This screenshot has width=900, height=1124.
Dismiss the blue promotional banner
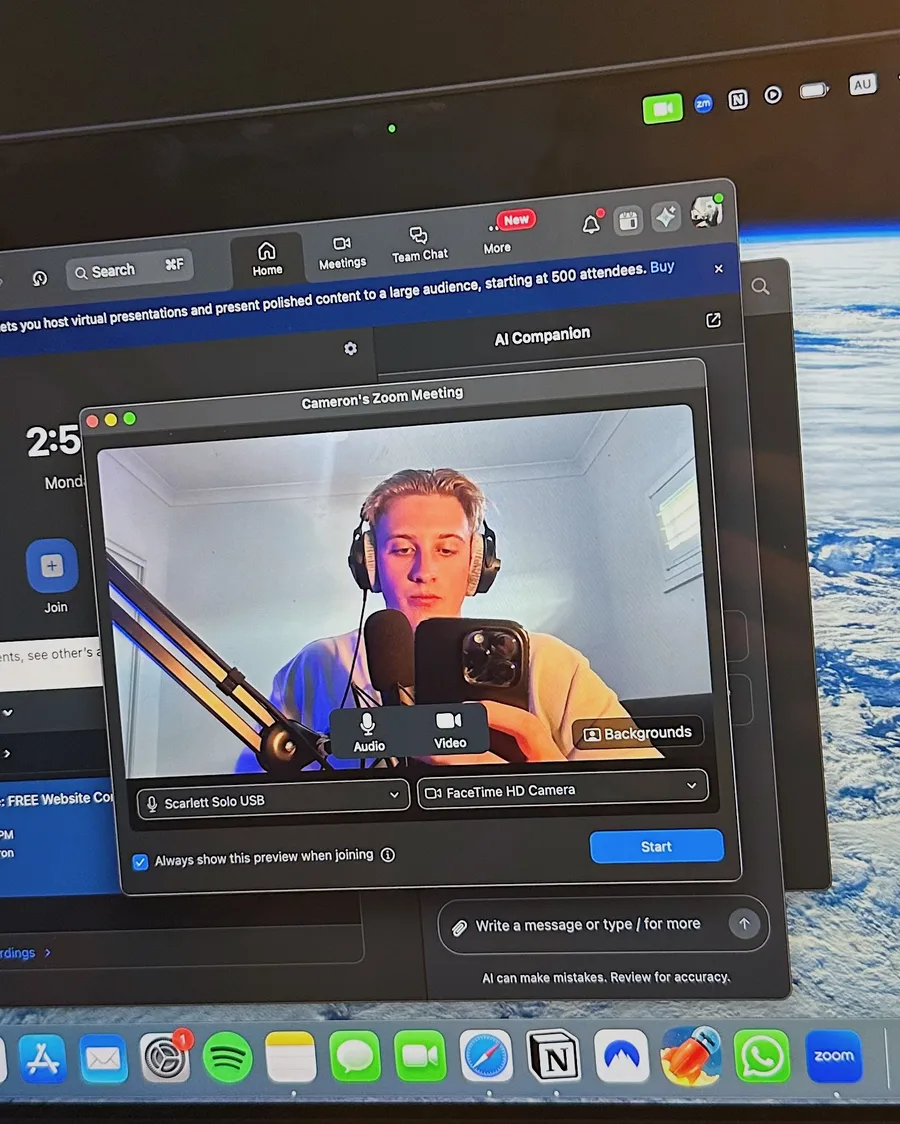719,268
